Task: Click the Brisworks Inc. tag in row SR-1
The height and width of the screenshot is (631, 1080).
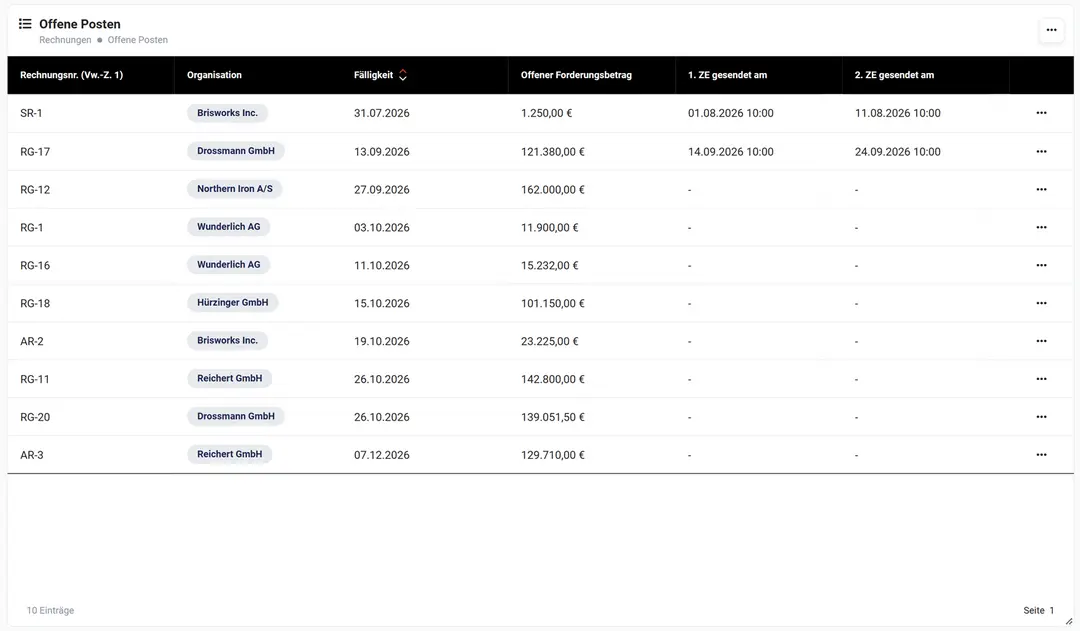Action: click(x=227, y=113)
